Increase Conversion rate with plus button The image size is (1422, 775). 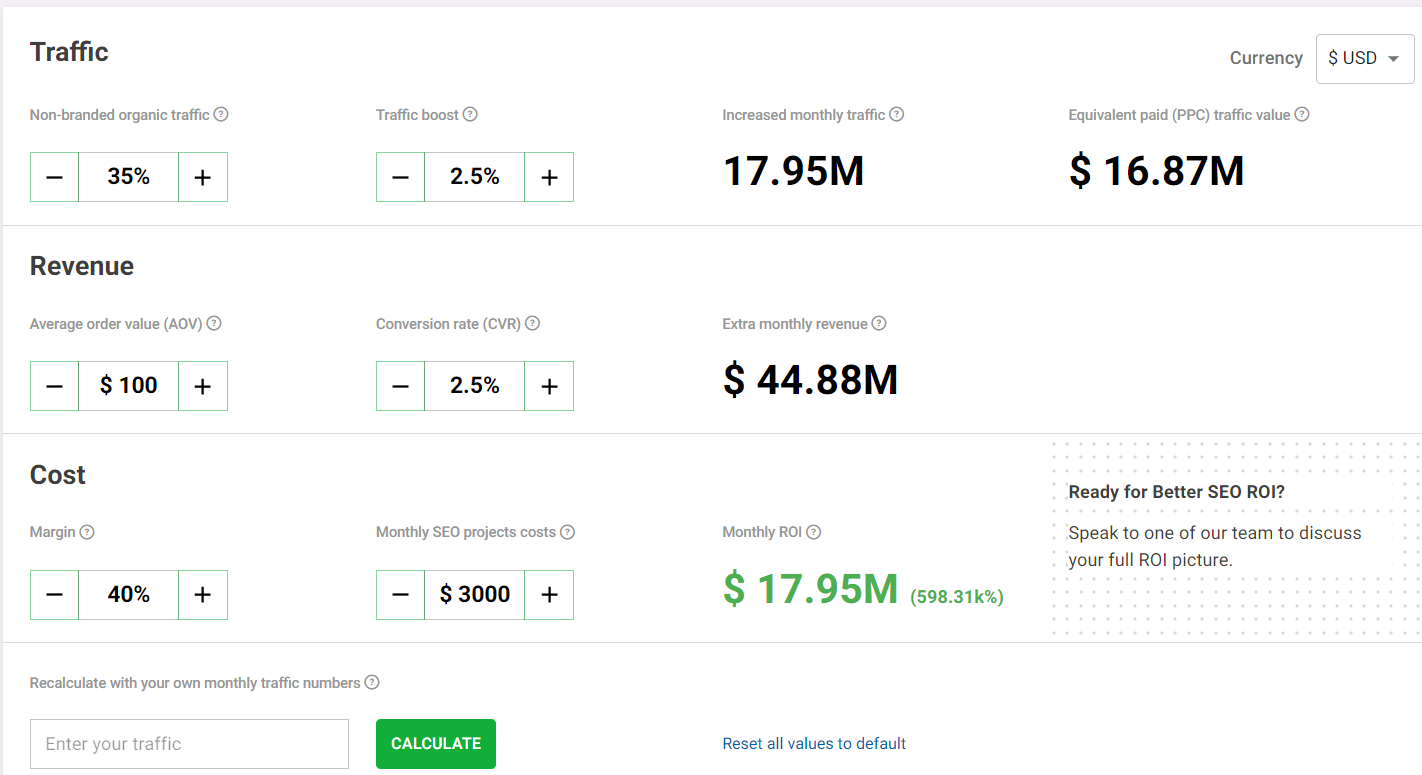pos(549,386)
